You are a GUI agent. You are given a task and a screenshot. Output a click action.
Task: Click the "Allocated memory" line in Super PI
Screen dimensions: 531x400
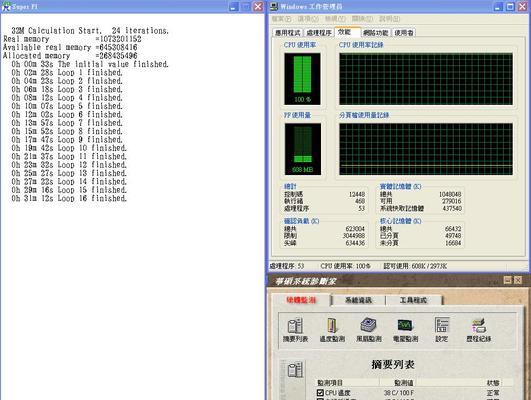(x=70, y=56)
